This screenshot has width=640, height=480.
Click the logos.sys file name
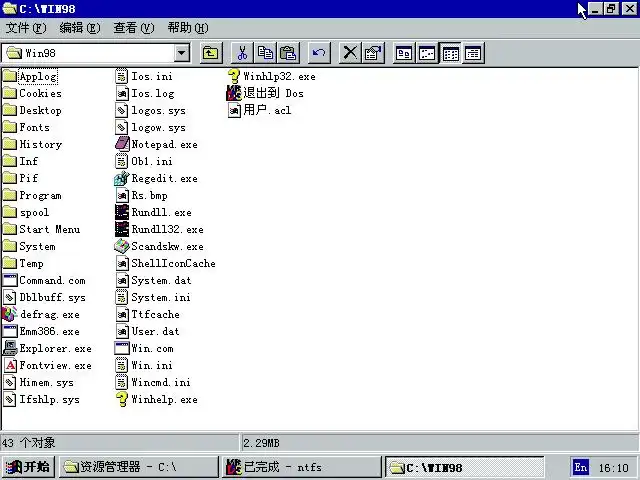pos(158,111)
